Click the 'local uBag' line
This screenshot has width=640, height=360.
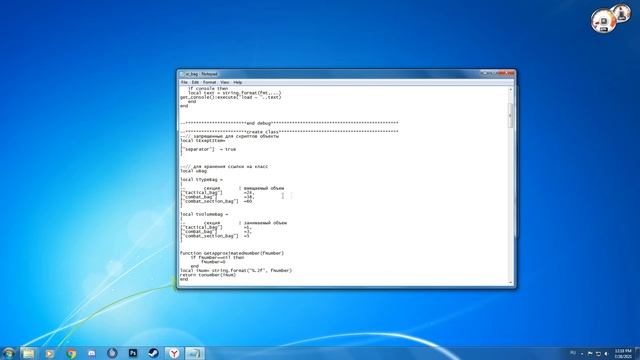193,171
